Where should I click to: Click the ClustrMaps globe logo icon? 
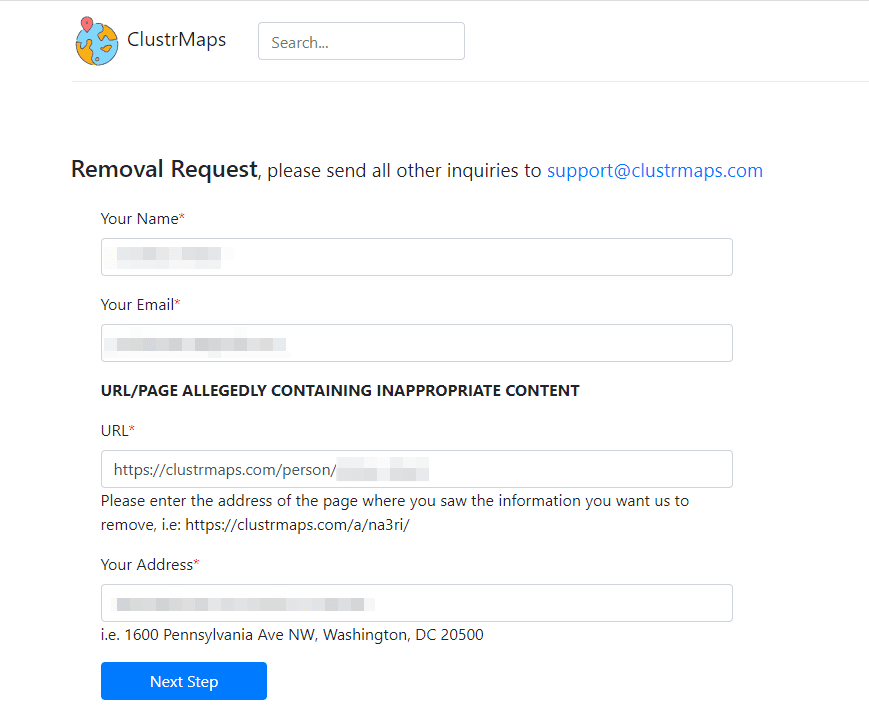pos(96,41)
